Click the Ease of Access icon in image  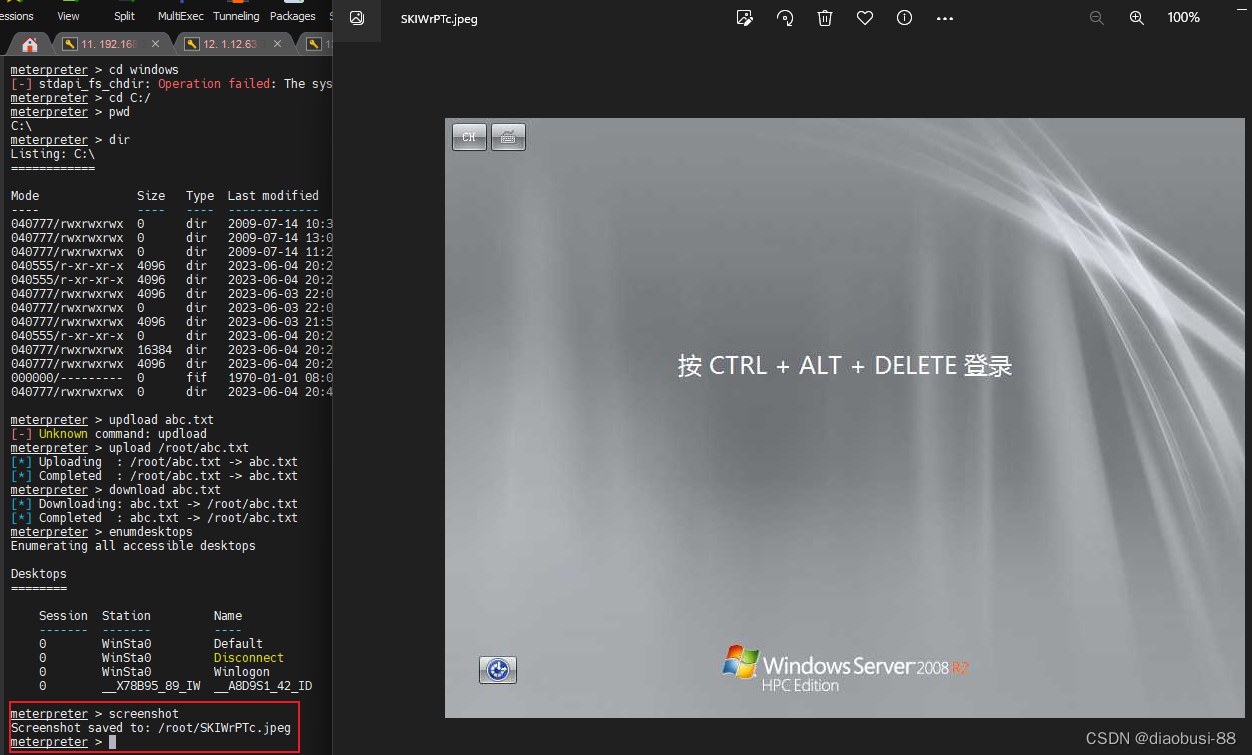[498, 669]
